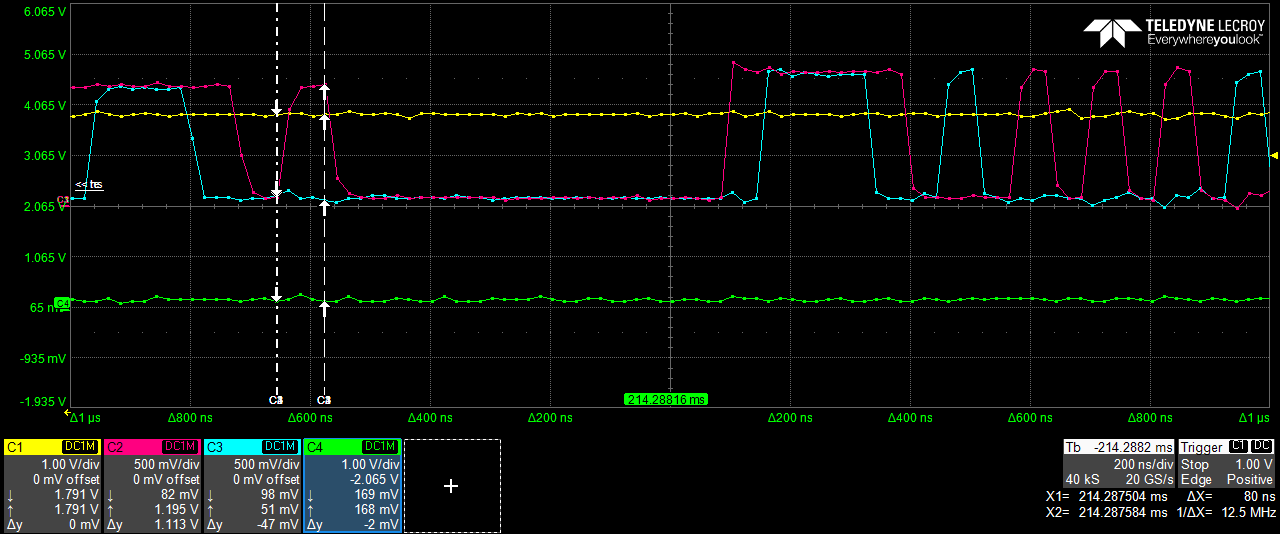Add a new trace with plus box
Screen dimensions: 1280x534
tap(451, 486)
